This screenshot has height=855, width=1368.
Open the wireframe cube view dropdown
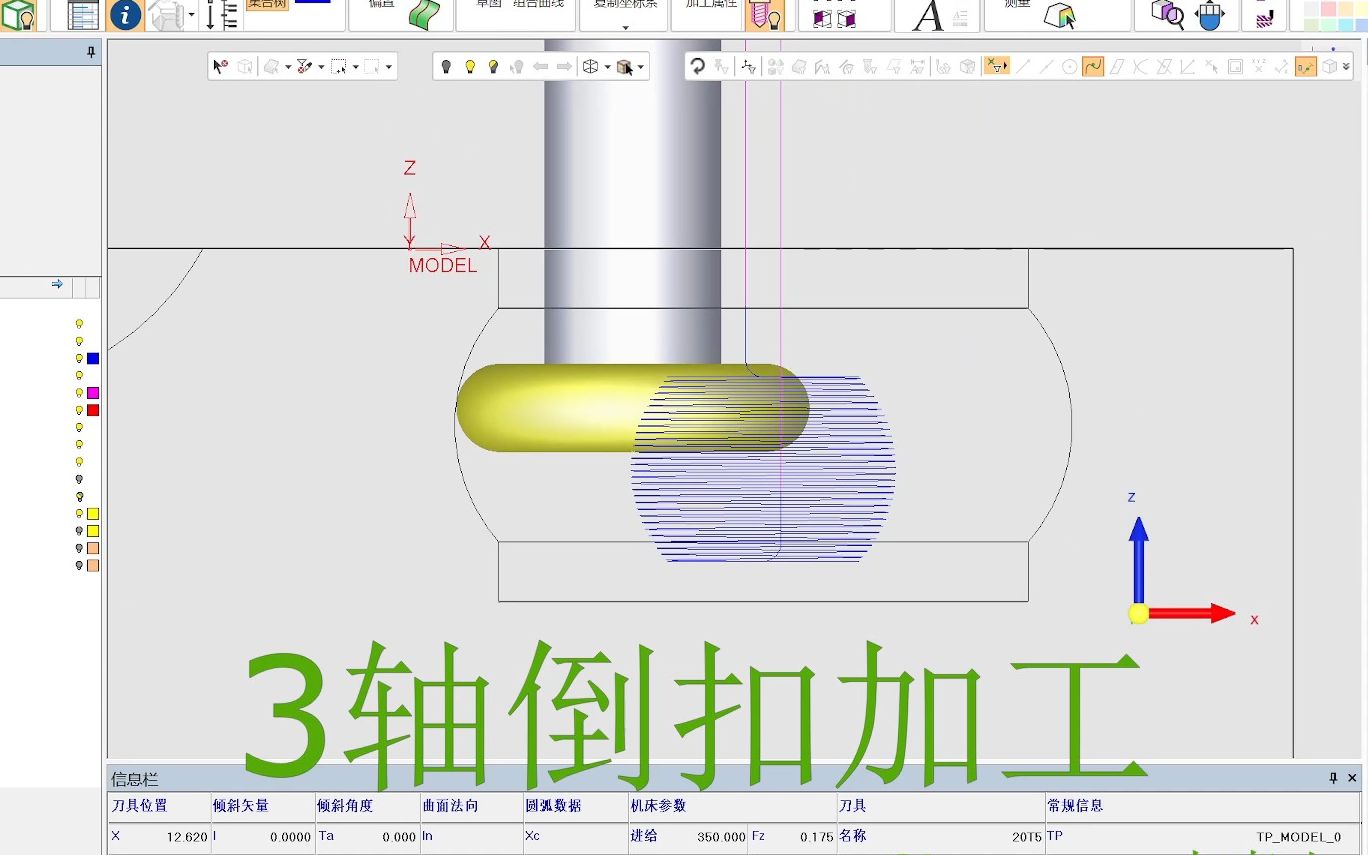pyautogui.click(x=607, y=67)
